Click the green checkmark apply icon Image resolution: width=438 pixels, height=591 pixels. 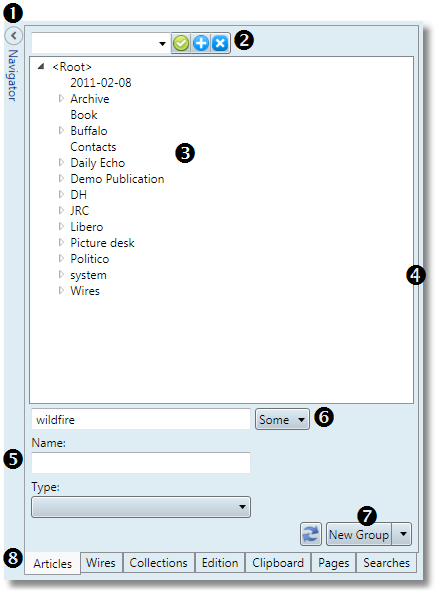coord(181,43)
